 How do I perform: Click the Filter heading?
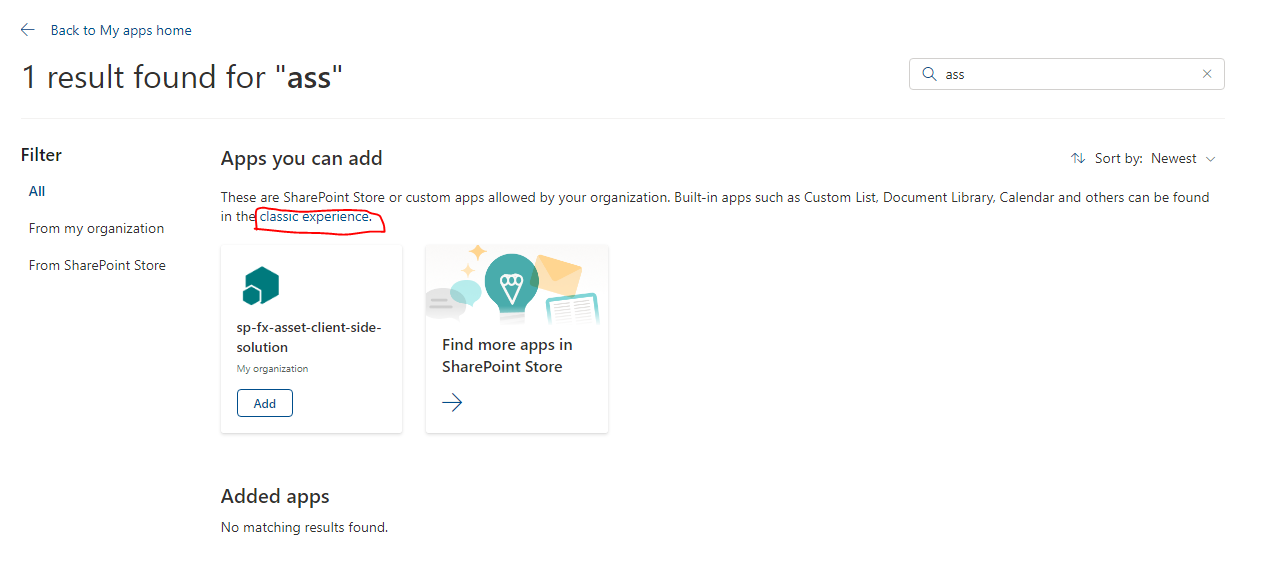coord(41,155)
